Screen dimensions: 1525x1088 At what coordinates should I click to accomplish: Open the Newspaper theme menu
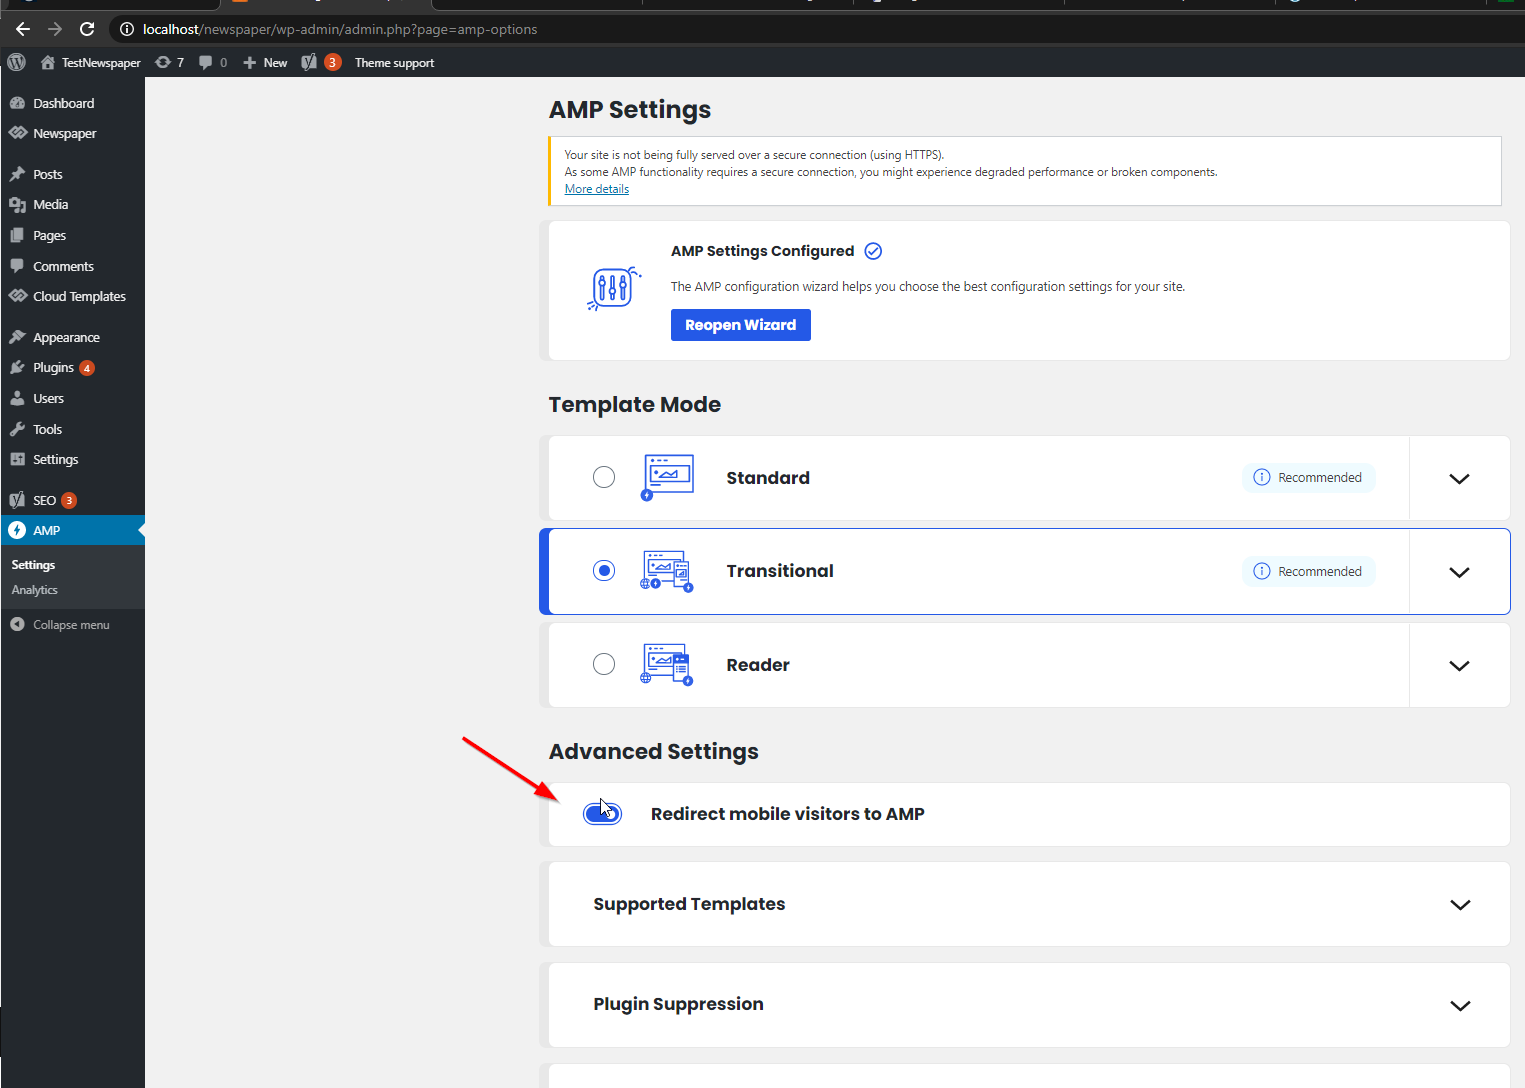click(72, 133)
